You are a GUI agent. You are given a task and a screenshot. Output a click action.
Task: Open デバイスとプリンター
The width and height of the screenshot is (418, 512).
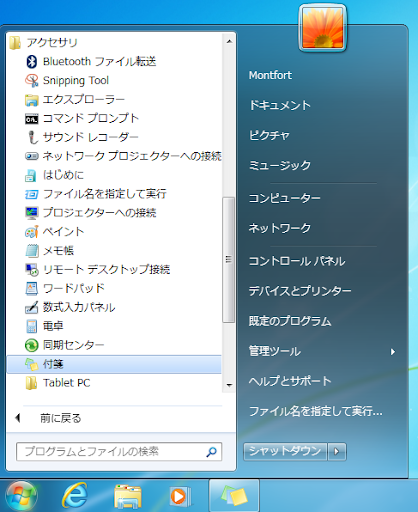tap(300, 291)
